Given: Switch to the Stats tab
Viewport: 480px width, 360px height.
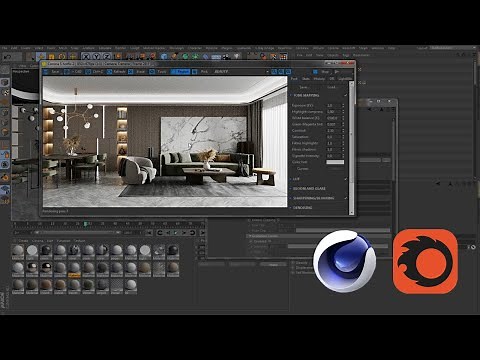Looking at the screenshot, I should tap(306, 79).
